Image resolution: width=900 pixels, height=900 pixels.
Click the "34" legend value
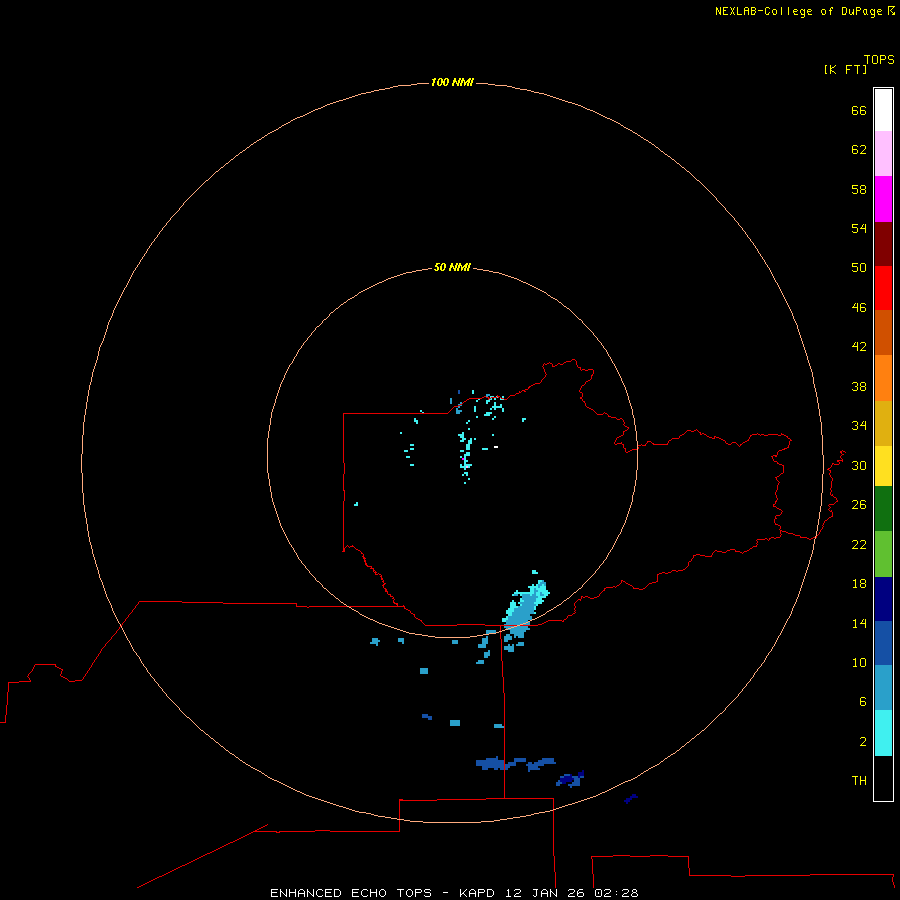tap(859, 426)
